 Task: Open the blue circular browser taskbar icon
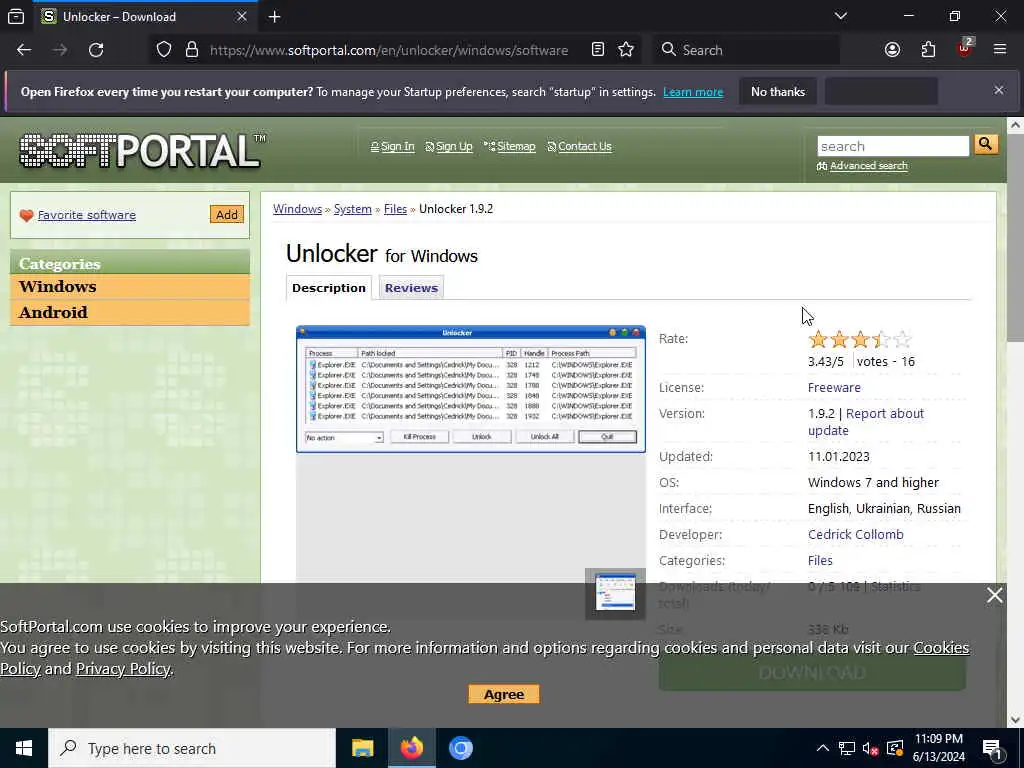pyautogui.click(x=460, y=748)
